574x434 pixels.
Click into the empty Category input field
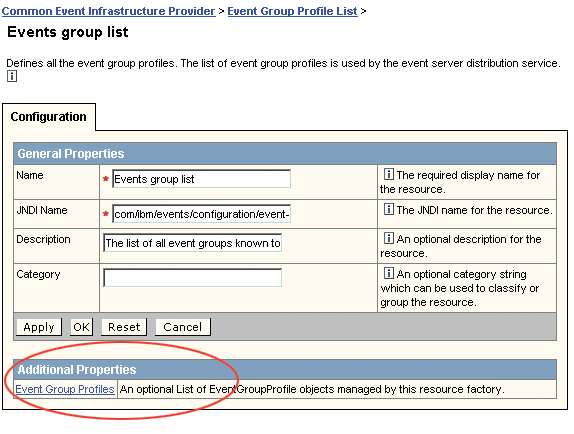(x=193, y=278)
